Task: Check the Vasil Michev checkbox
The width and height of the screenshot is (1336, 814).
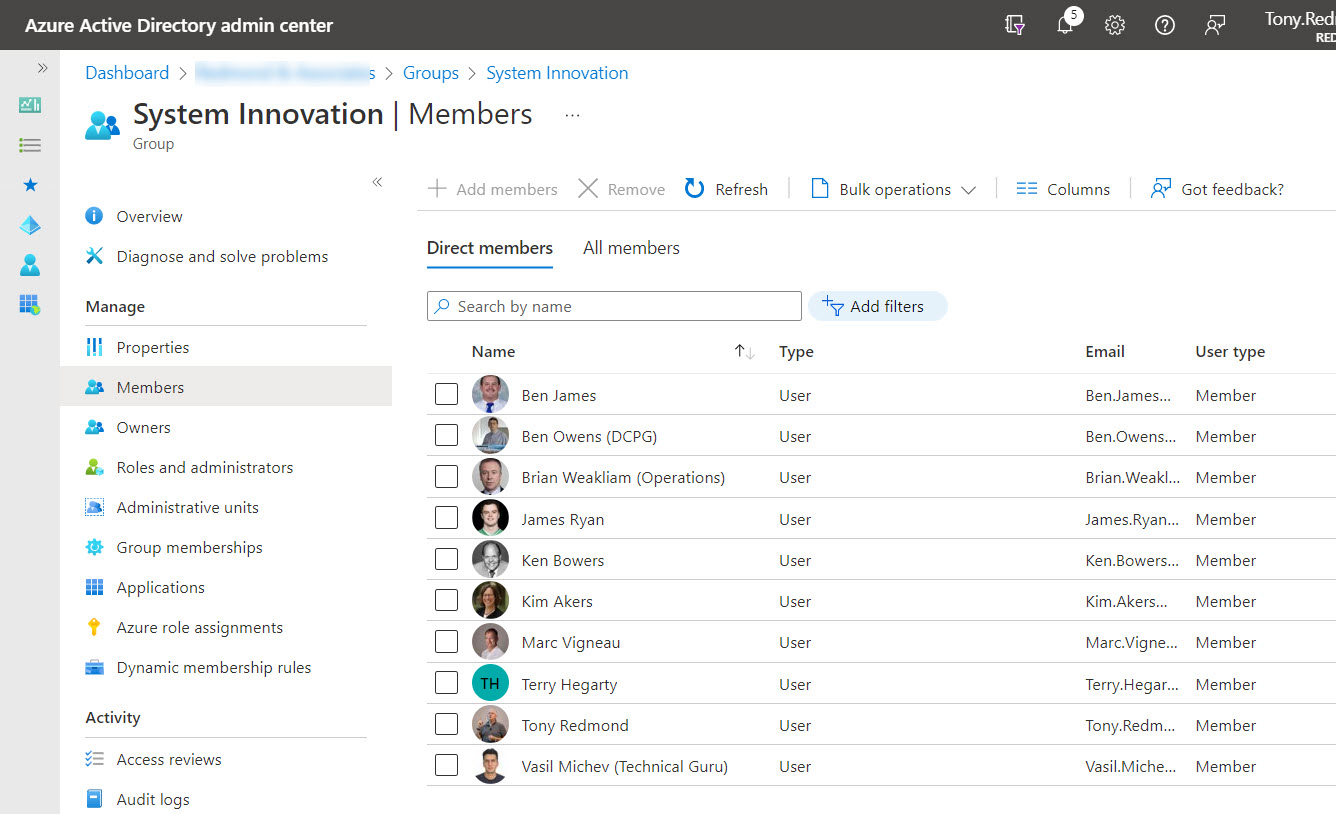Action: (446, 765)
